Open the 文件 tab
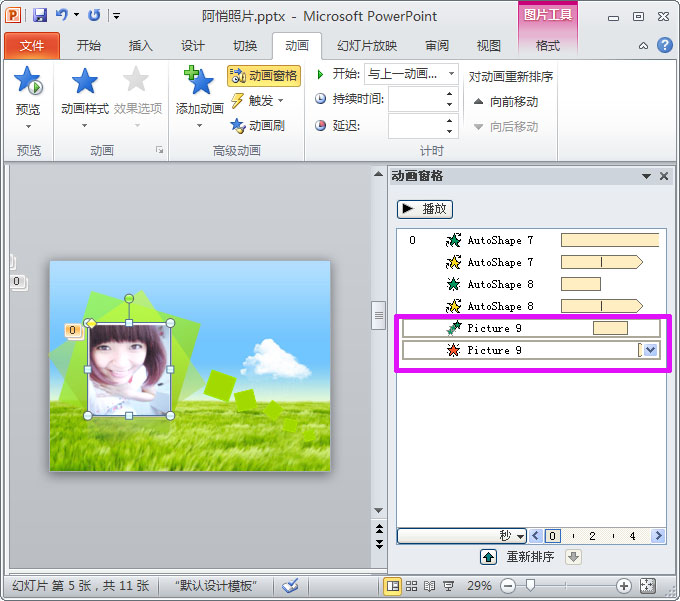The image size is (680, 601). click(x=32, y=46)
